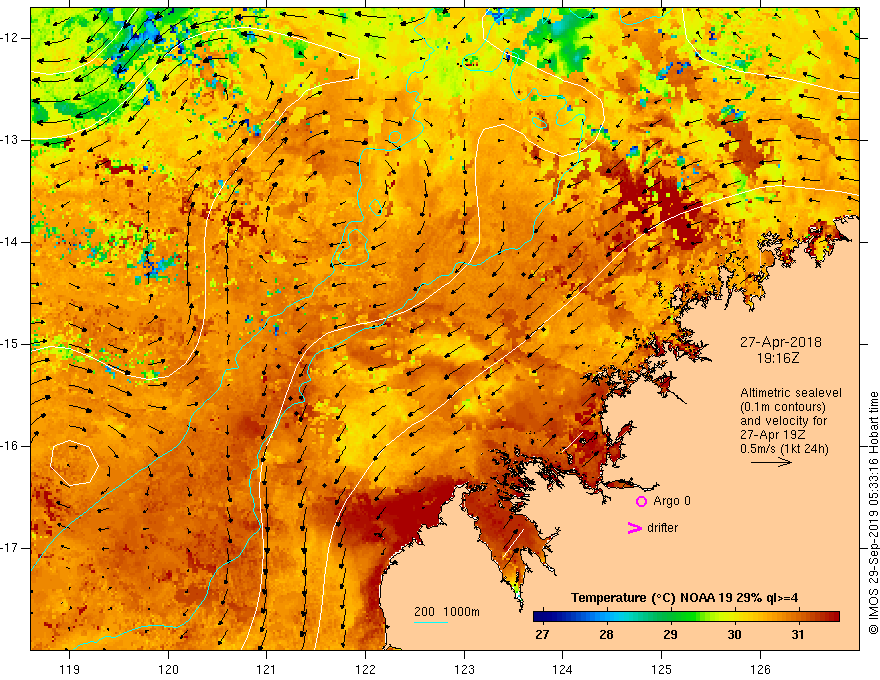Click the latitude axis label -16

pos(11,446)
